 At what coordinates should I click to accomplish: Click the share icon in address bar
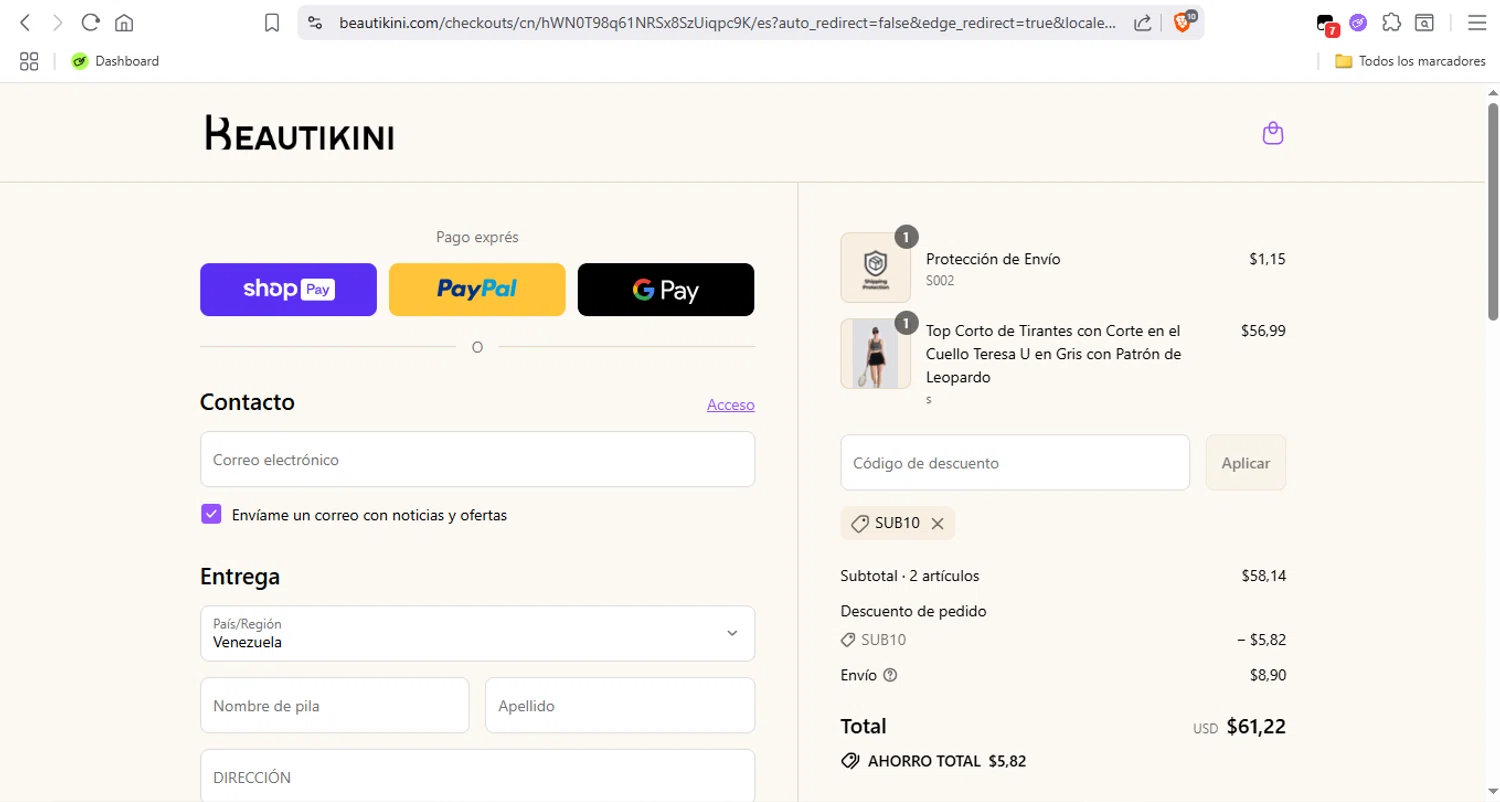click(1142, 22)
